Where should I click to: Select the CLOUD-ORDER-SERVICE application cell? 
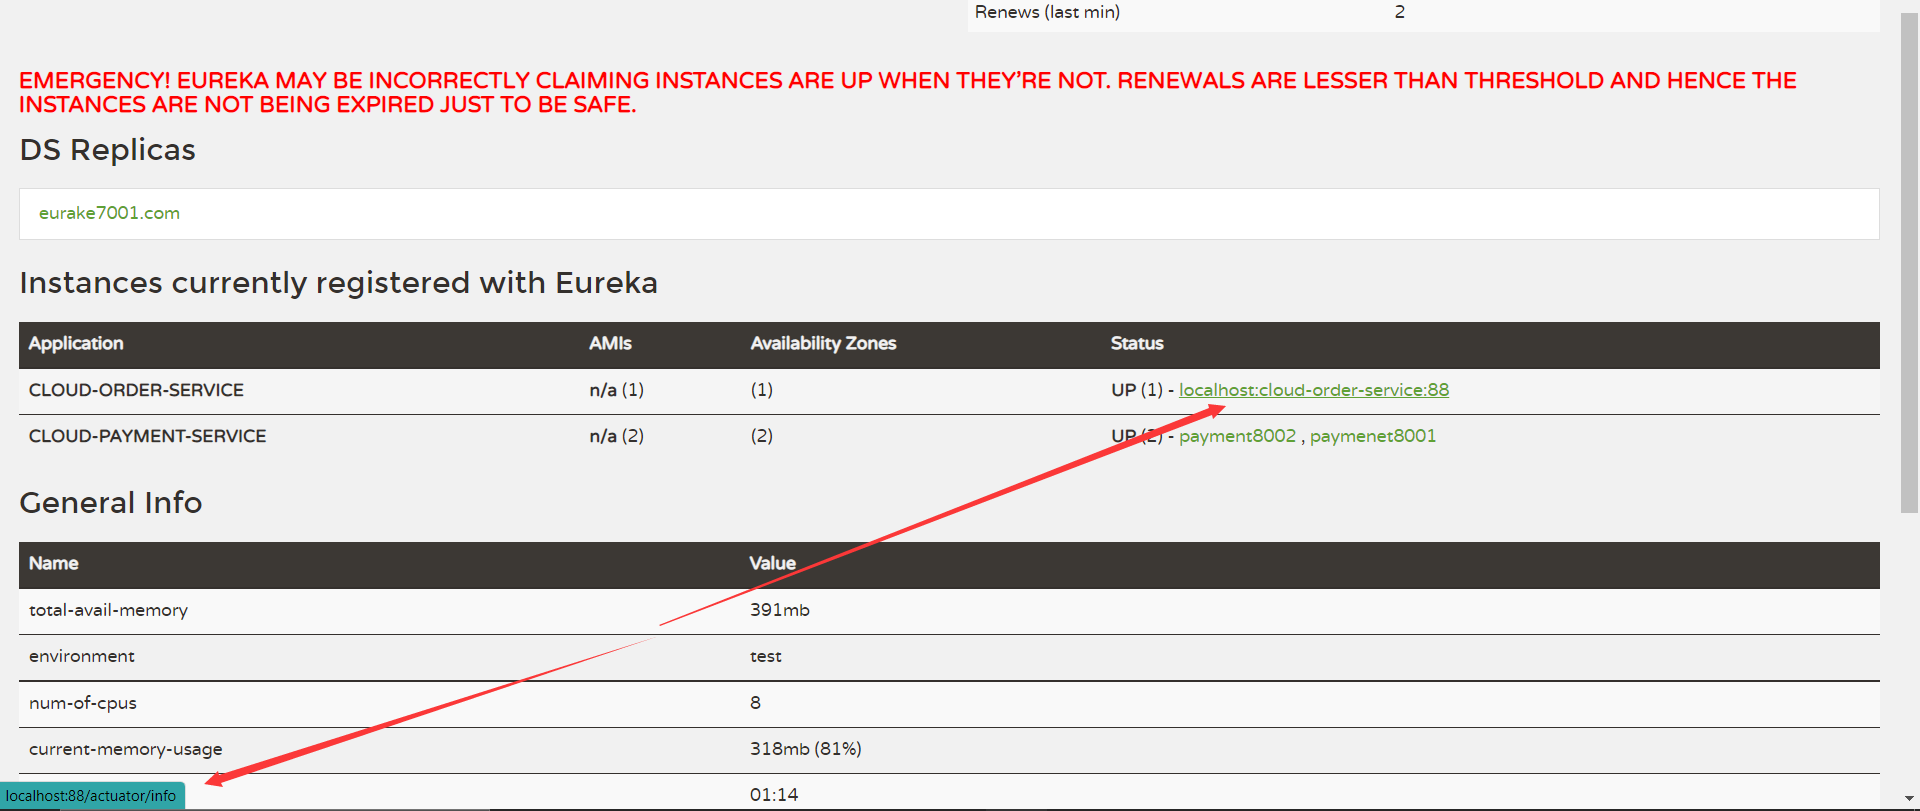click(136, 390)
